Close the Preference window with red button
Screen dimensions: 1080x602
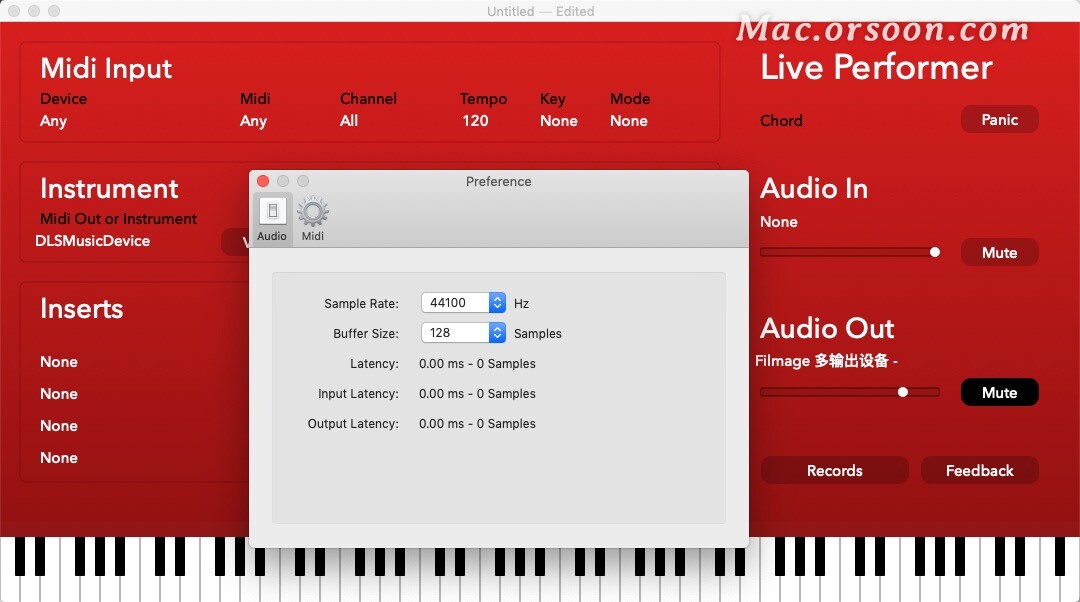pyautogui.click(x=263, y=181)
